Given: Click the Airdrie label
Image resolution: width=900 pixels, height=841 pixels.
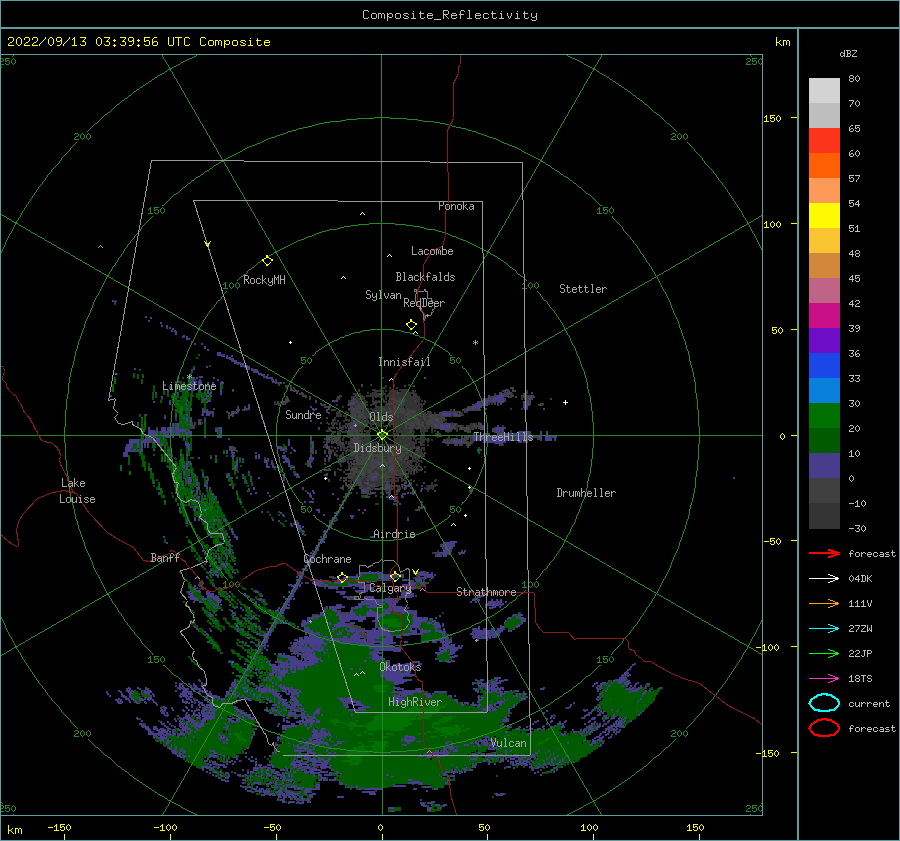Looking at the screenshot, I should pyautogui.click(x=394, y=534).
